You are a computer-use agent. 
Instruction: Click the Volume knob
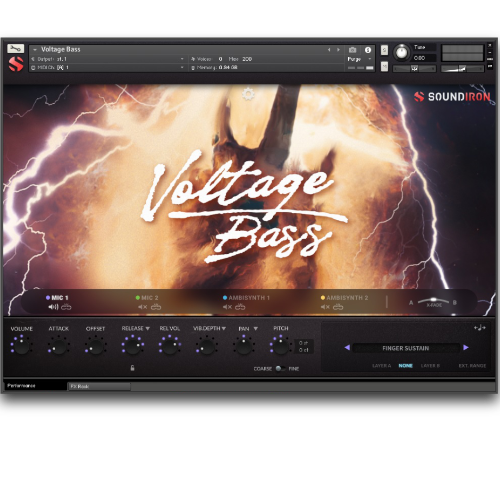tap(22, 346)
